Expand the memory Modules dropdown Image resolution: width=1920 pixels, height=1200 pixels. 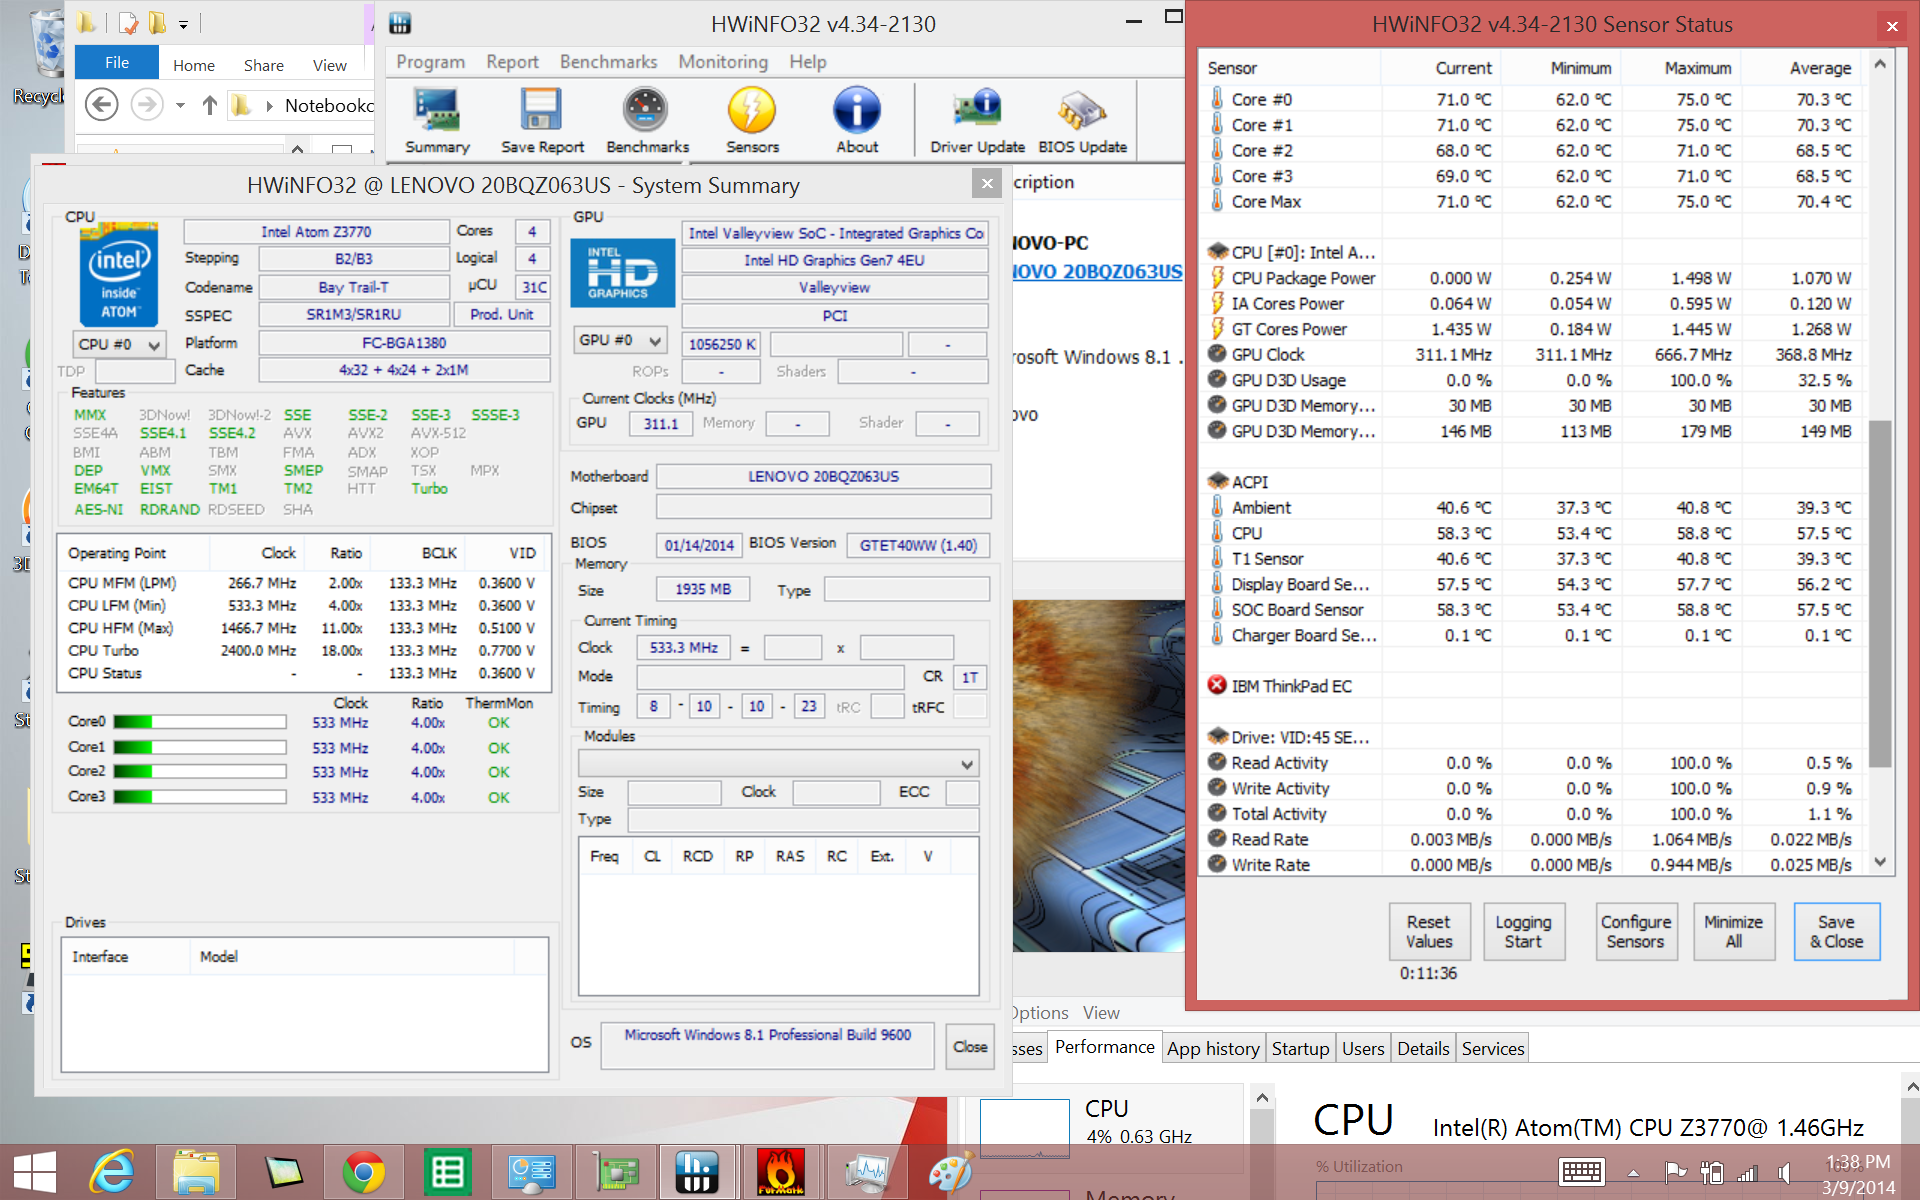[778, 764]
